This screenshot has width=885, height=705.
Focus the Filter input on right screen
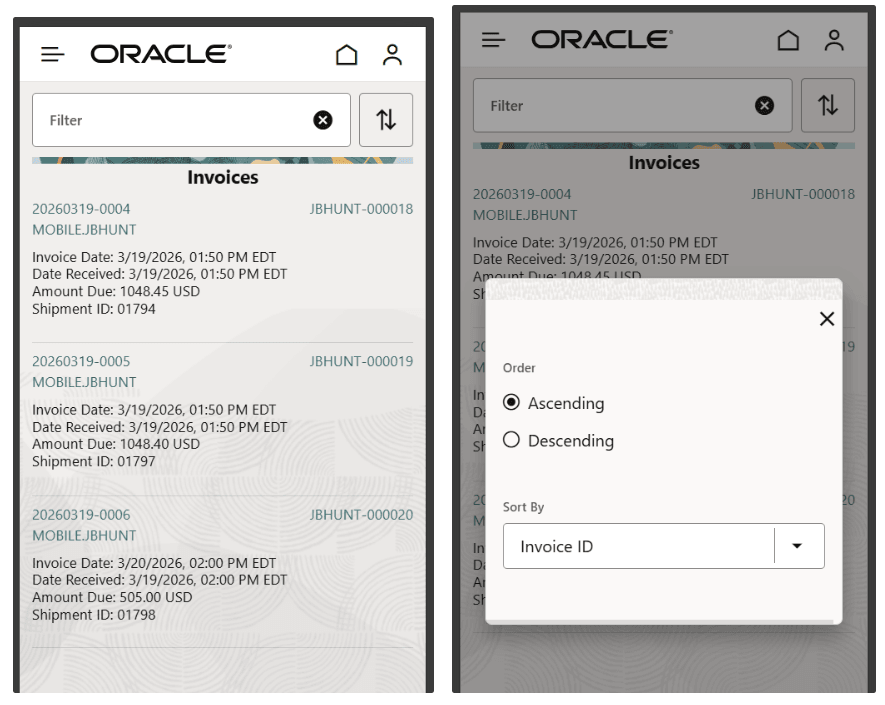click(632, 105)
